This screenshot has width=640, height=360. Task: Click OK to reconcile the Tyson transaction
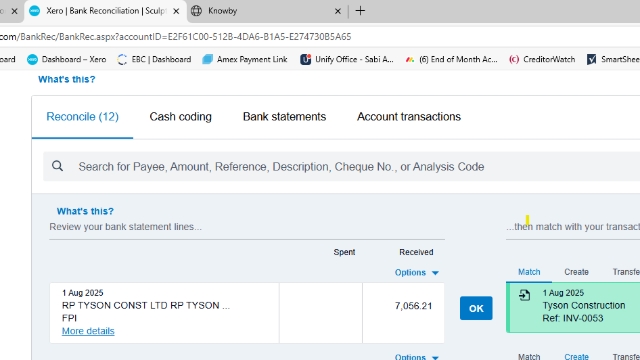click(476, 308)
